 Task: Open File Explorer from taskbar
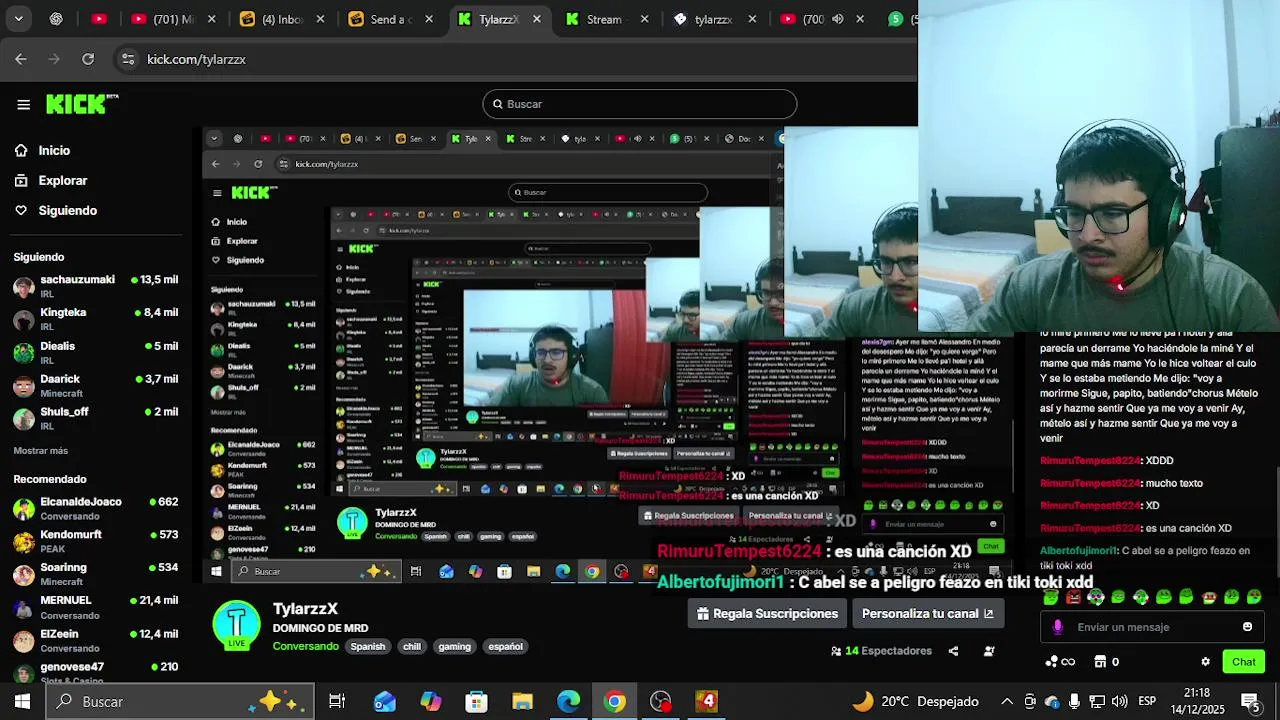tap(523, 701)
